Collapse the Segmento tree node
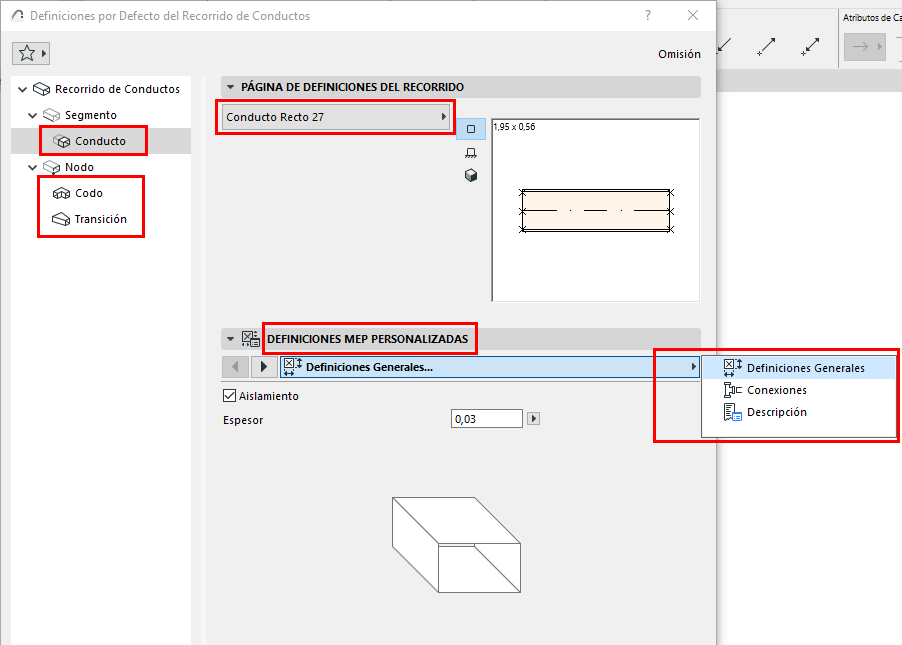Viewport: 902px width, 645px height. click(x=33, y=115)
